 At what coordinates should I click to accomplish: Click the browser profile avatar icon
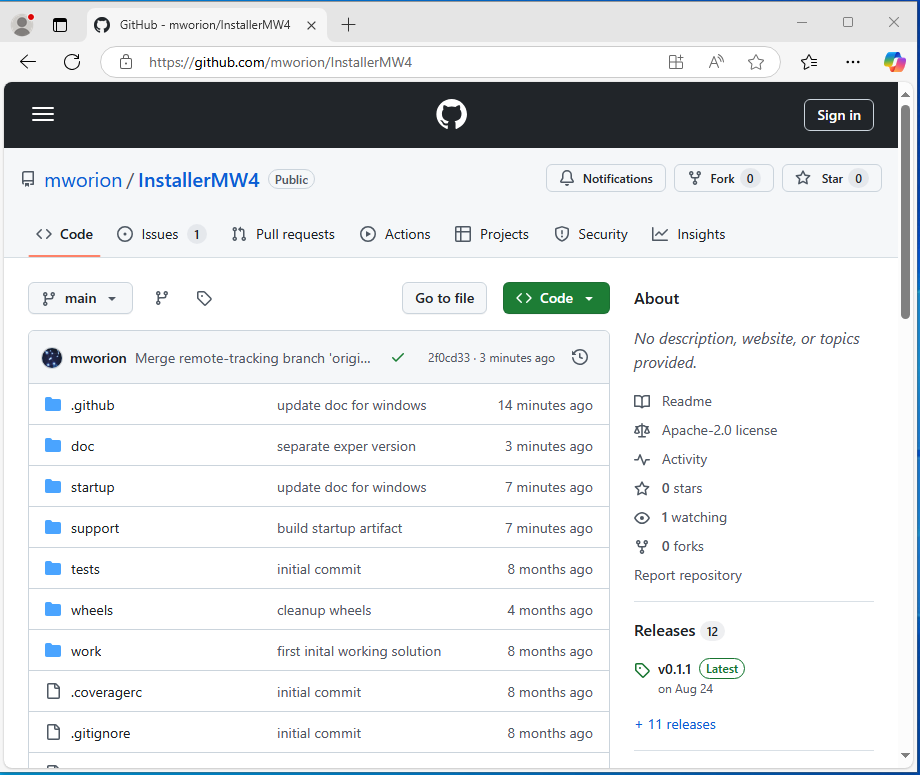(22, 25)
